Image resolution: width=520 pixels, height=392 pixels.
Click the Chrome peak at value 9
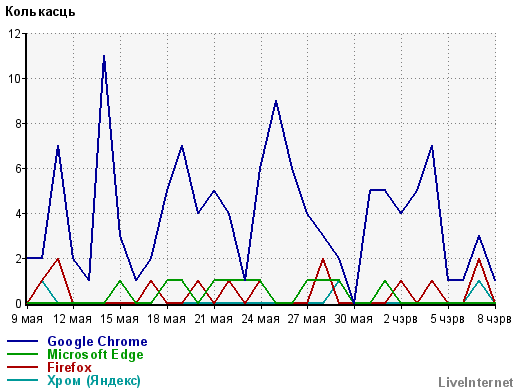(x=276, y=101)
